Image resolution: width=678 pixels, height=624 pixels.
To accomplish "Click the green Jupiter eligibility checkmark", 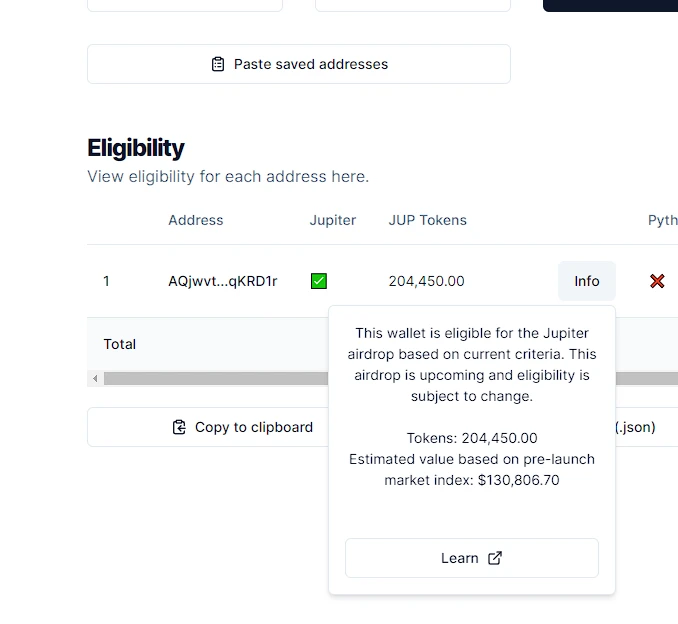I will point(319,281).
